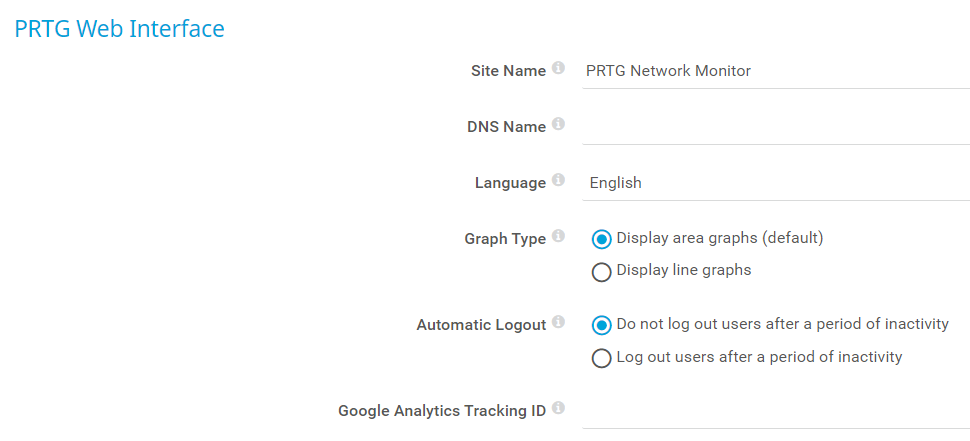This screenshot has height=441, width=970.
Task: Click the DNS Name label text
Action: pyautogui.click(x=506, y=127)
